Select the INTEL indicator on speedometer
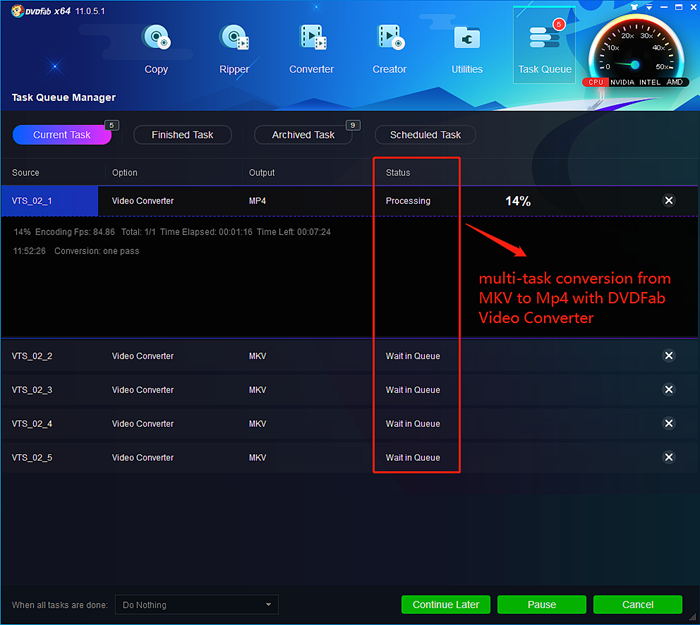 tap(650, 82)
